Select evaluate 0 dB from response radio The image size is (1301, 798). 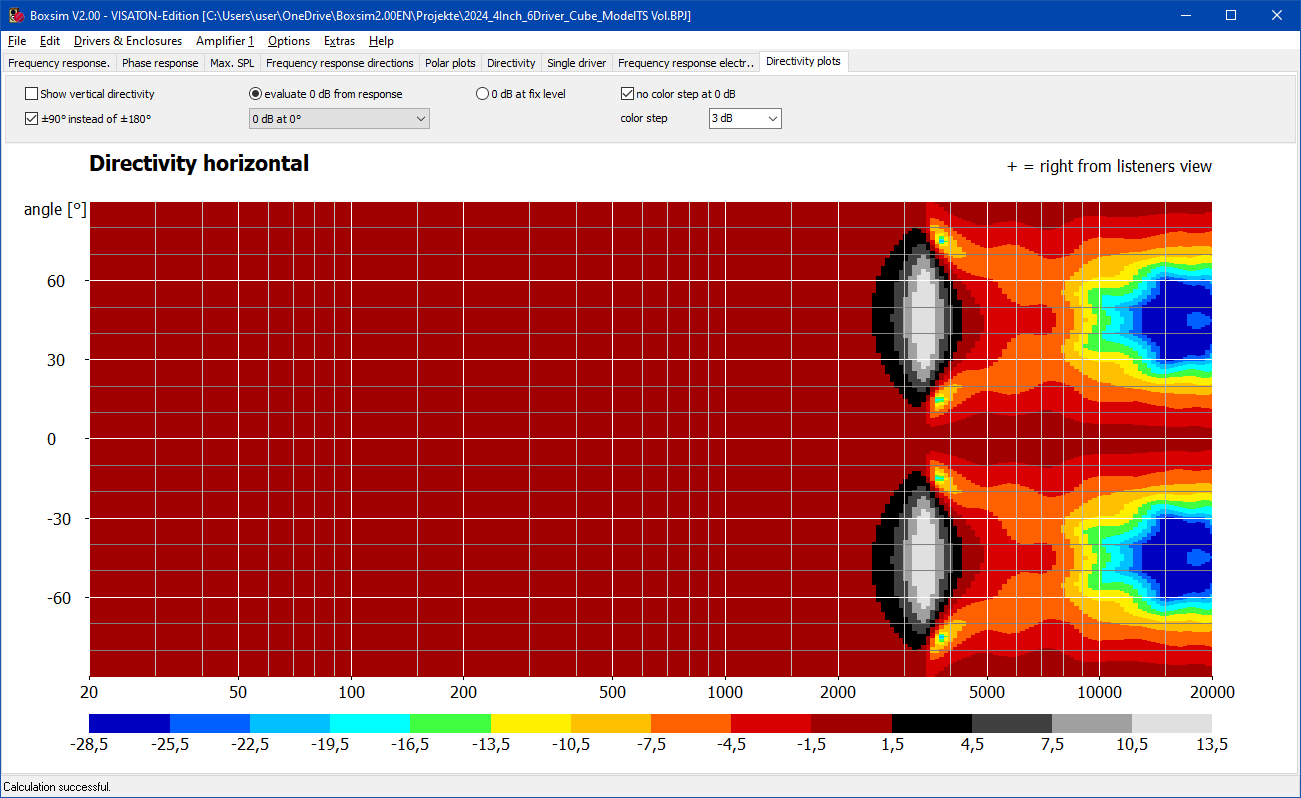point(326,94)
